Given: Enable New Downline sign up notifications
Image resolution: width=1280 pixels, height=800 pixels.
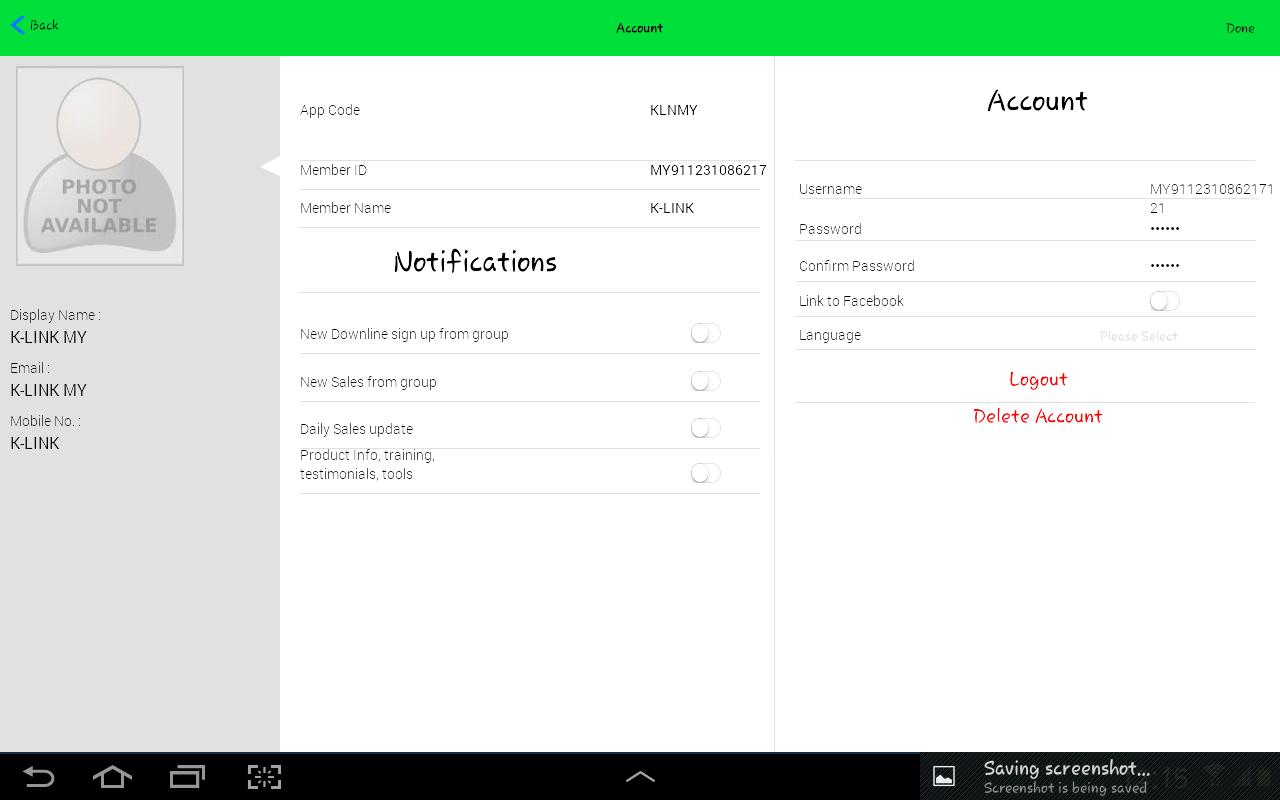Looking at the screenshot, I should coord(705,334).
